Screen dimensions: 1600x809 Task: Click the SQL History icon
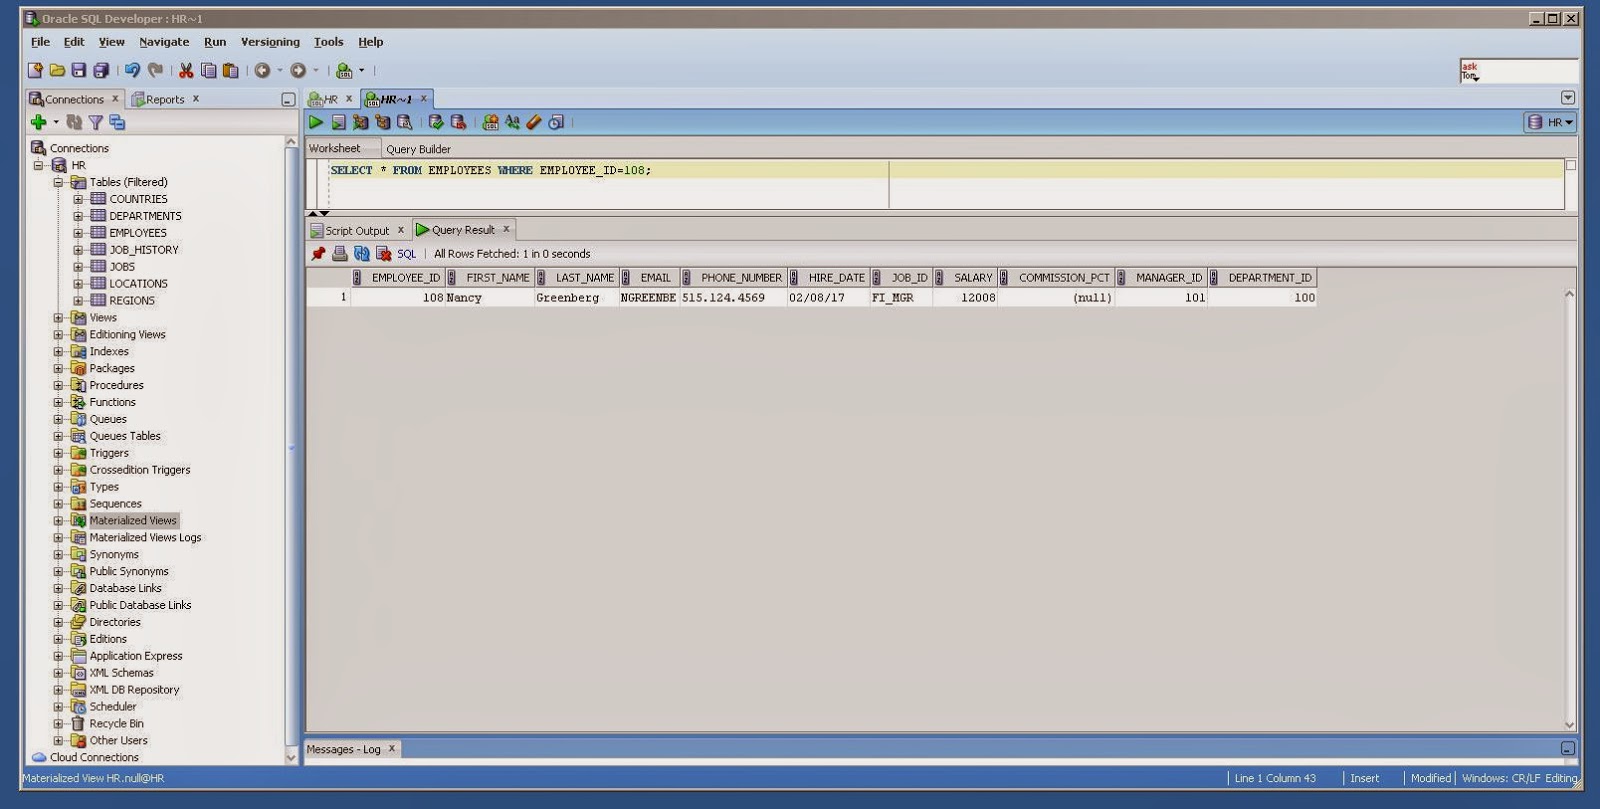(556, 122)
